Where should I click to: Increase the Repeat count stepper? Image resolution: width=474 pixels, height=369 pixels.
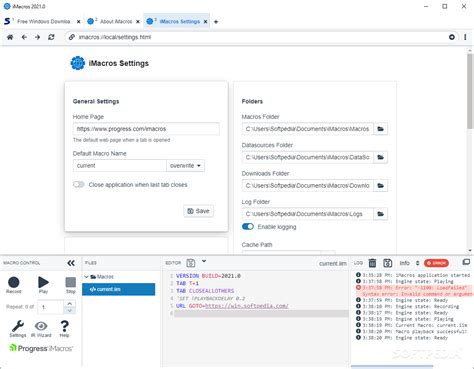(x=69, y=304)
